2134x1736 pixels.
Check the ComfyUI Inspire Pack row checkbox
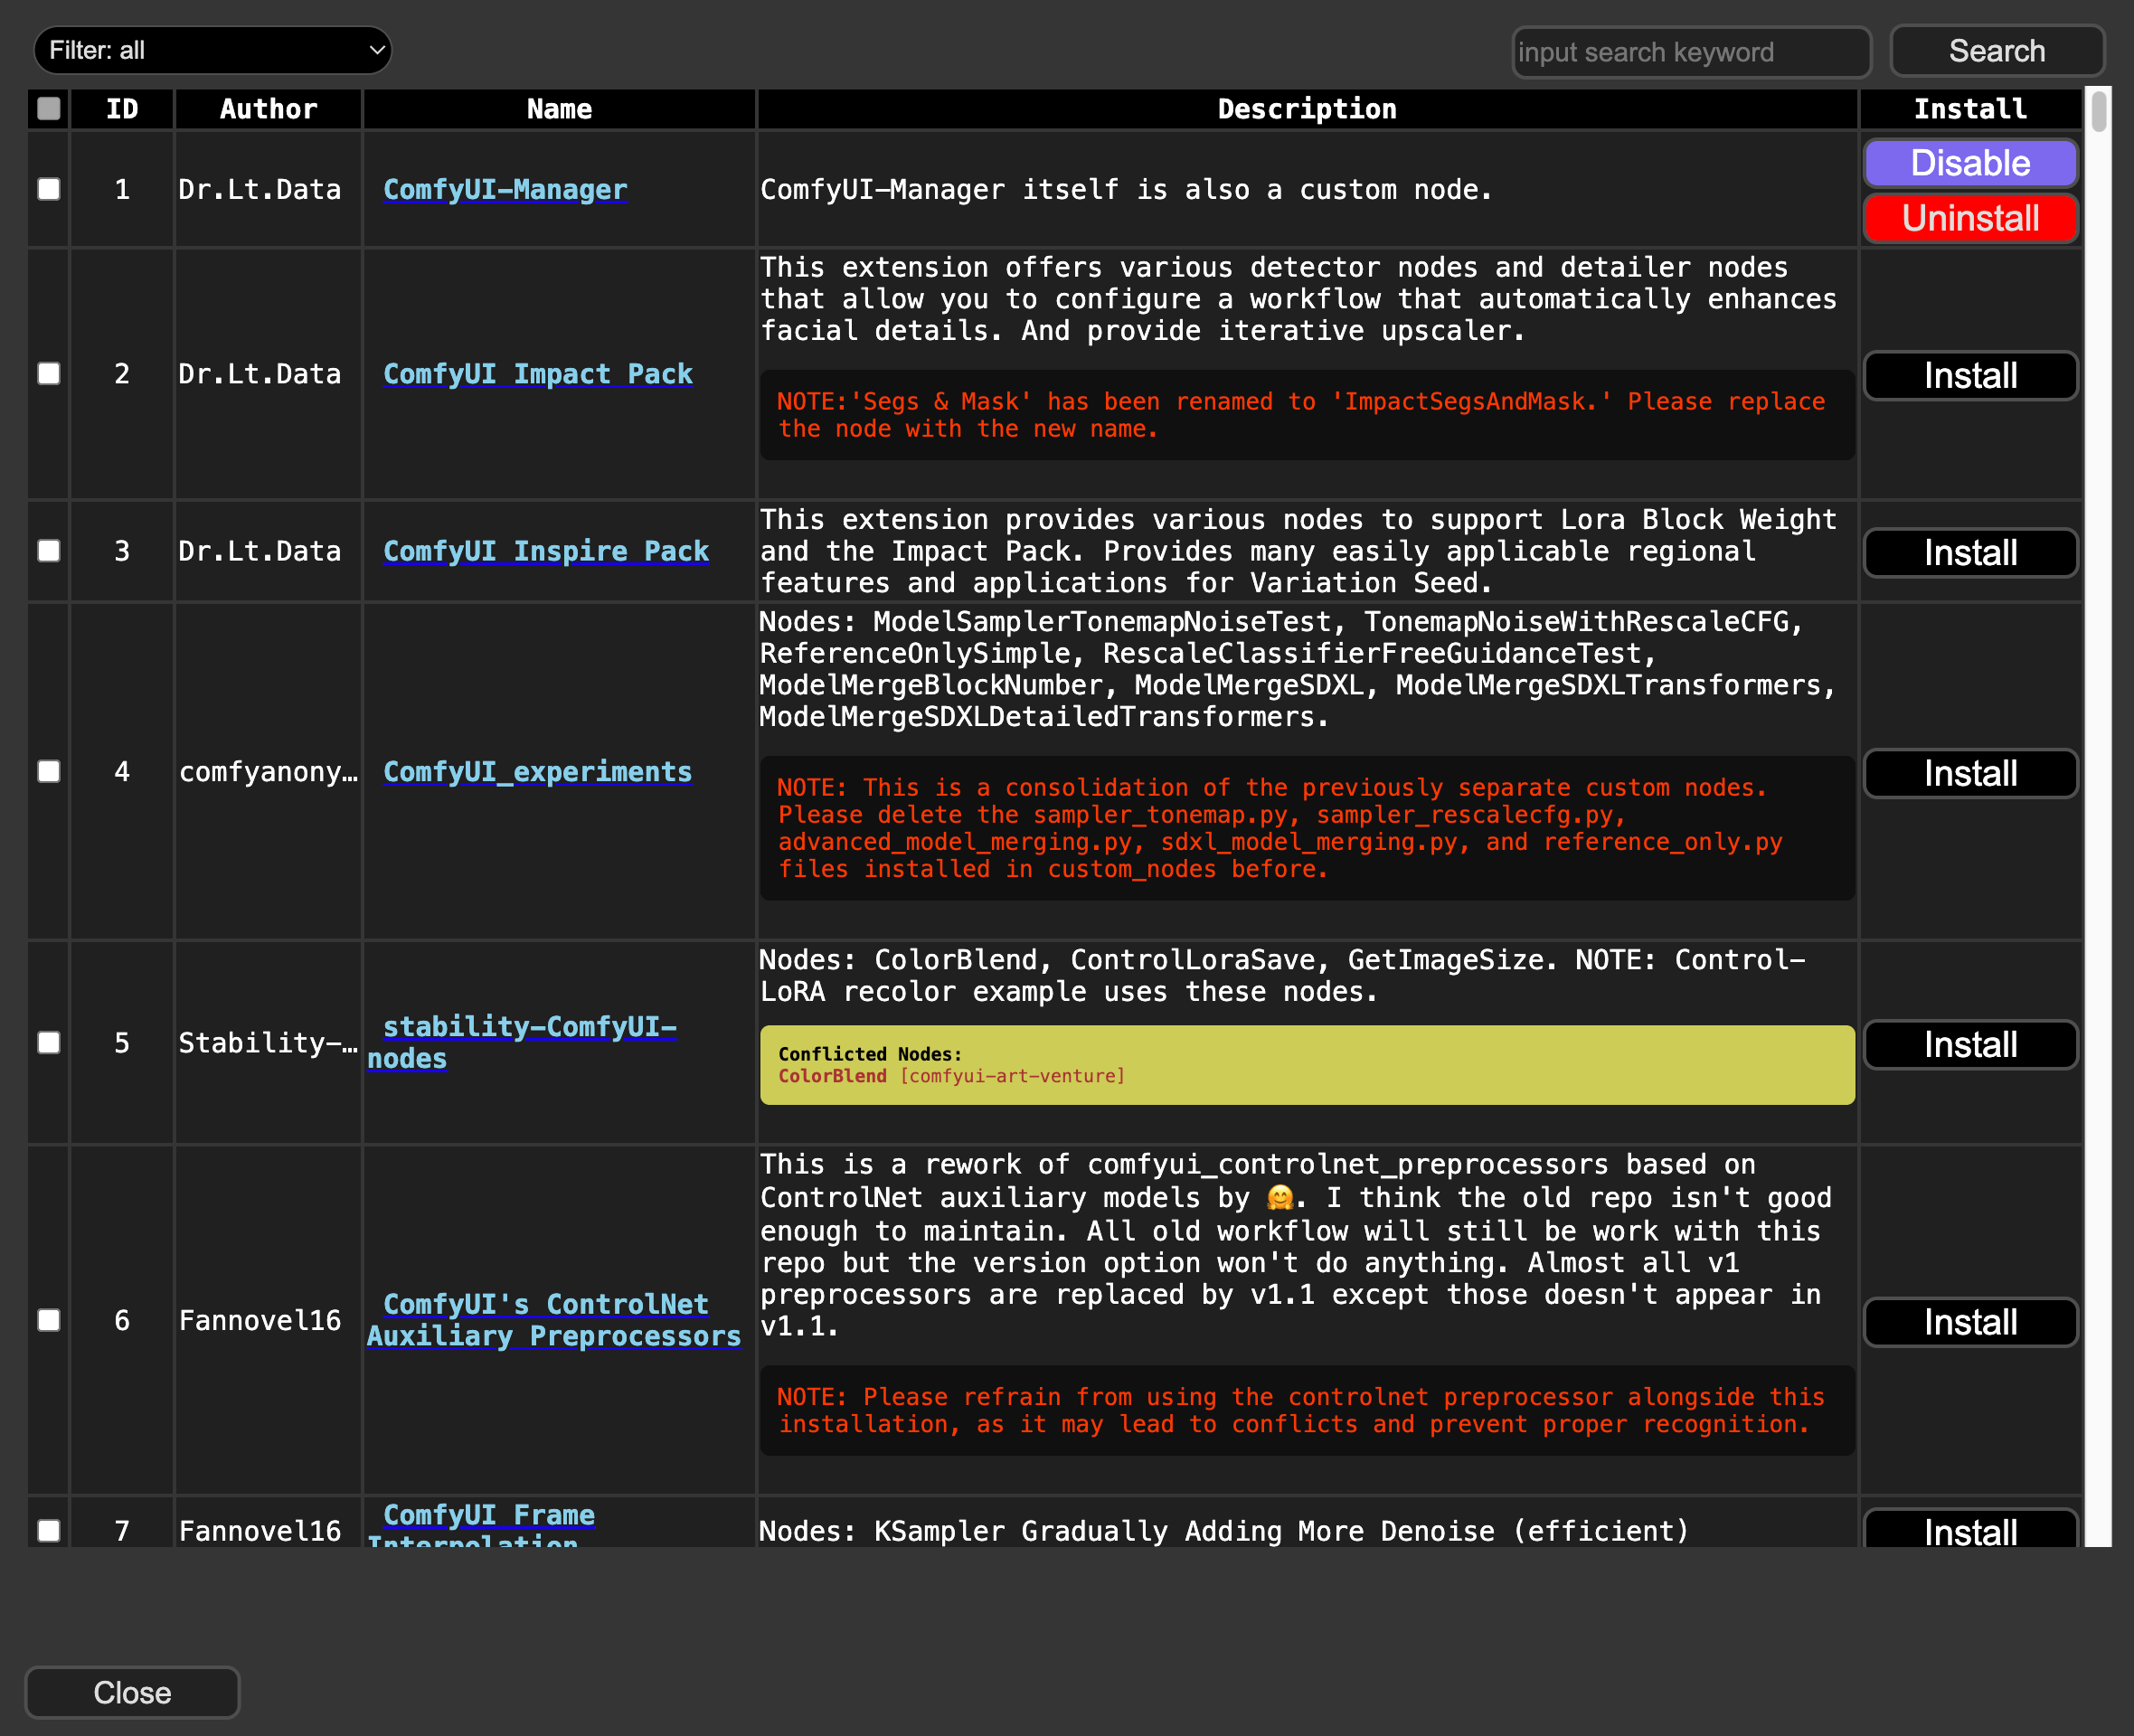click(48, 551)
